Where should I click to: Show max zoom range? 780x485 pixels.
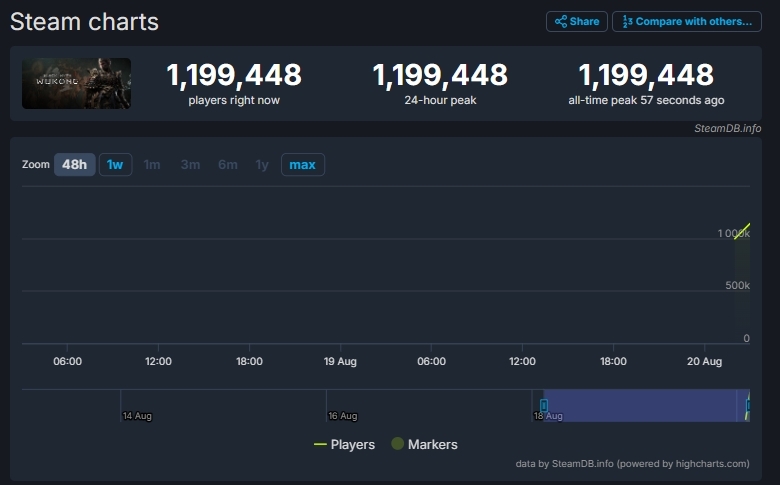302,165
